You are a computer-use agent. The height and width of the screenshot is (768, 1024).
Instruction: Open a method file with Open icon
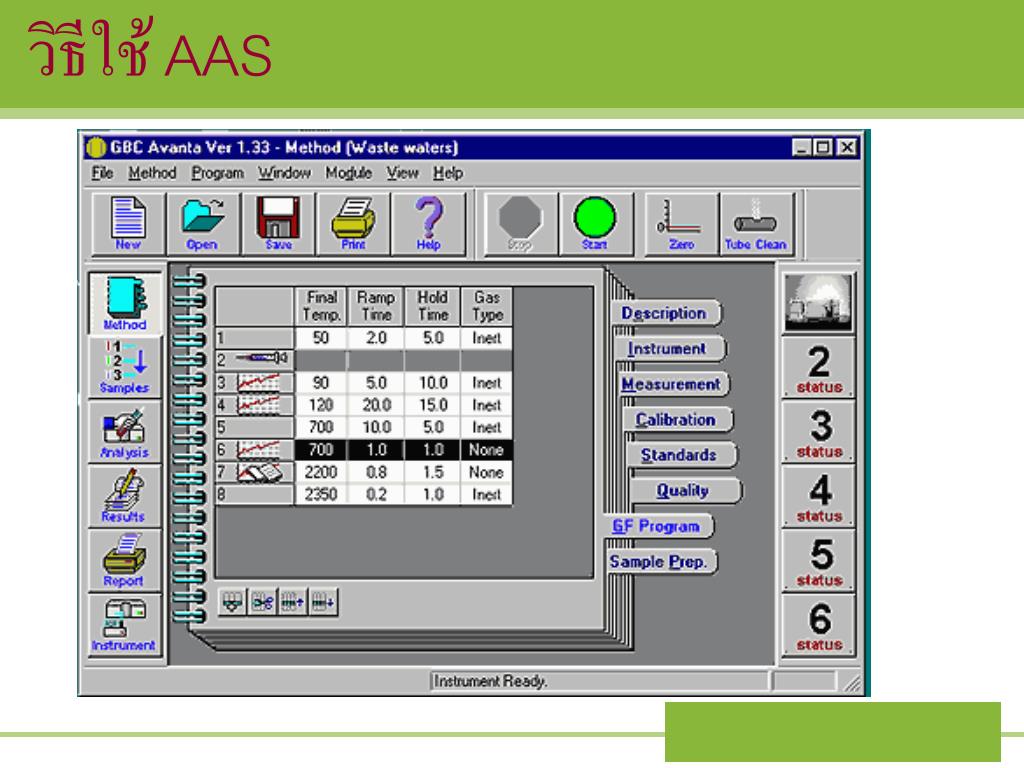[202, 223]
